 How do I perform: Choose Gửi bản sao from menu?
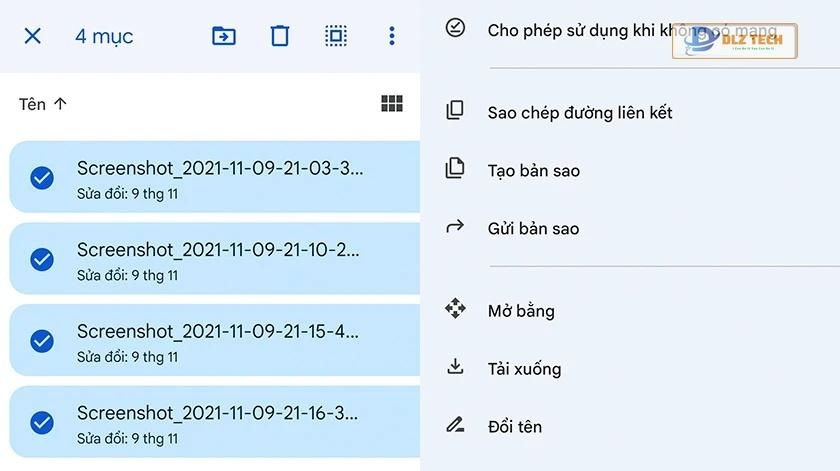(x=533, y=229)
